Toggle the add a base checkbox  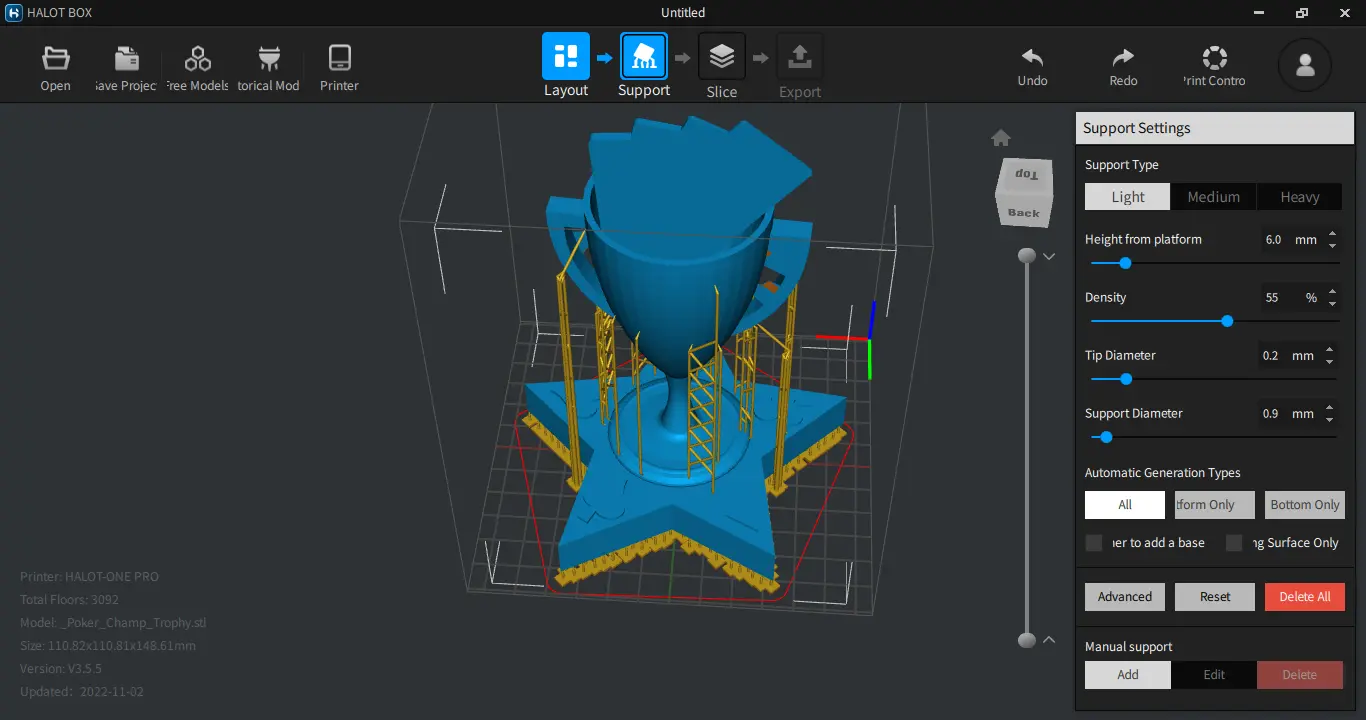coord(1094,543)
